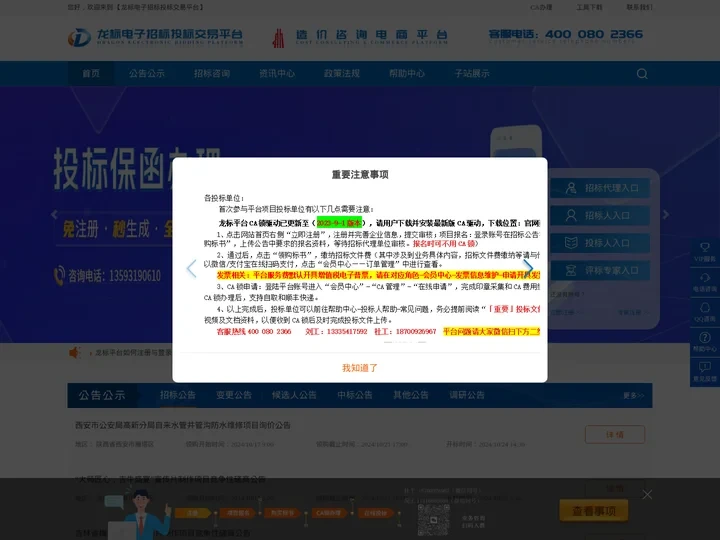Enter through the 投标人入口 button

pos(600,243)
